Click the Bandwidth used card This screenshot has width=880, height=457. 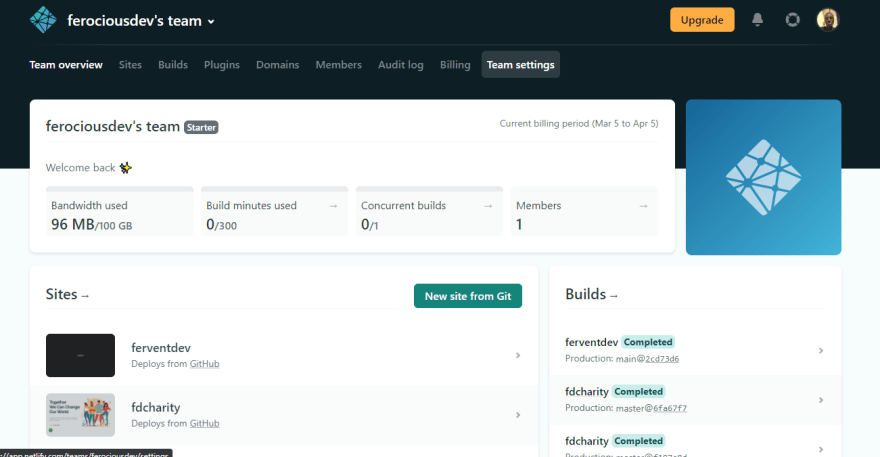pos(120,211)
